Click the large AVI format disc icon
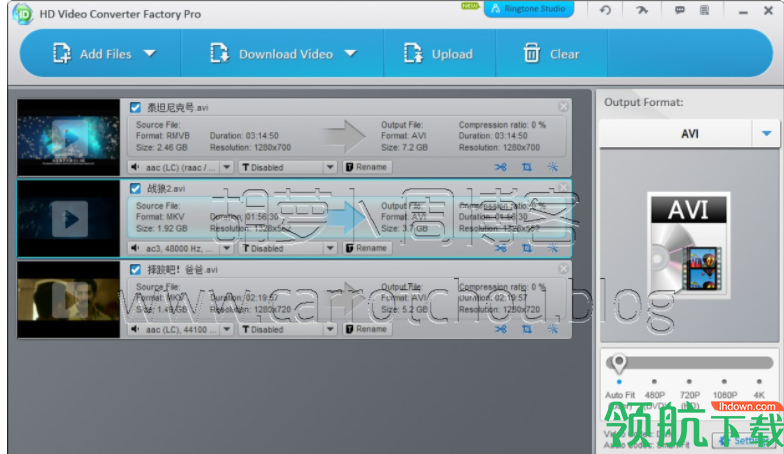This screenshot has height=454, width=784. (688, 244)
